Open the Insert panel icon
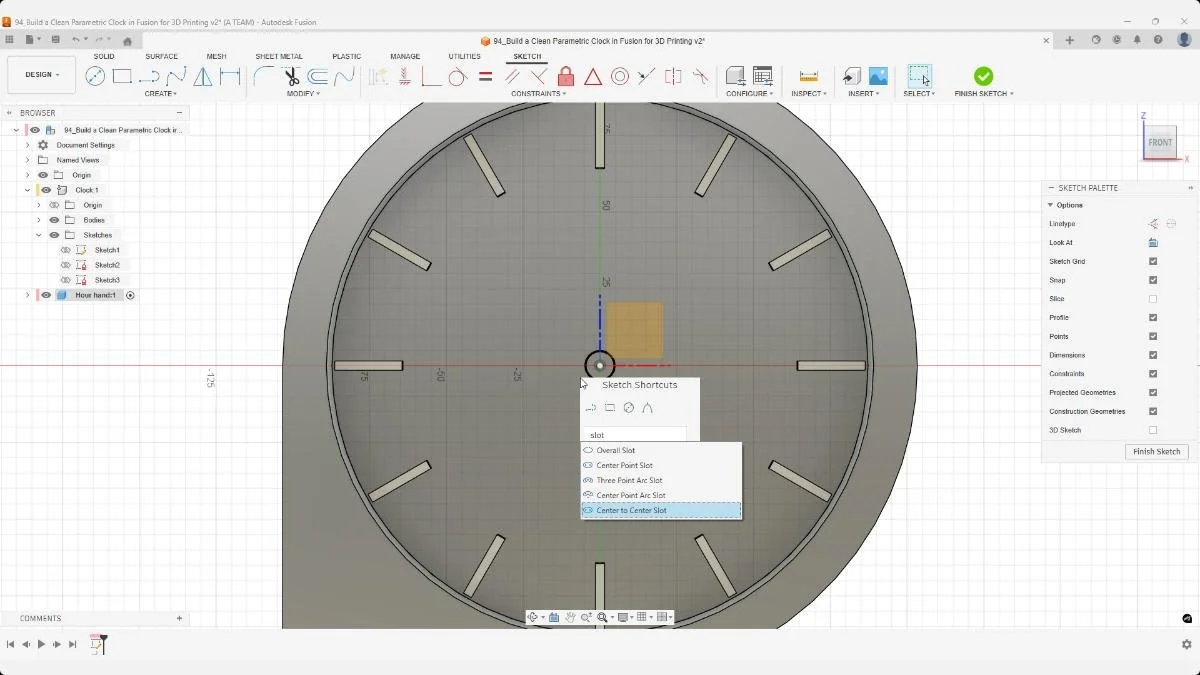This screenshot has width=1200, height=675. (x=852, y=76)
